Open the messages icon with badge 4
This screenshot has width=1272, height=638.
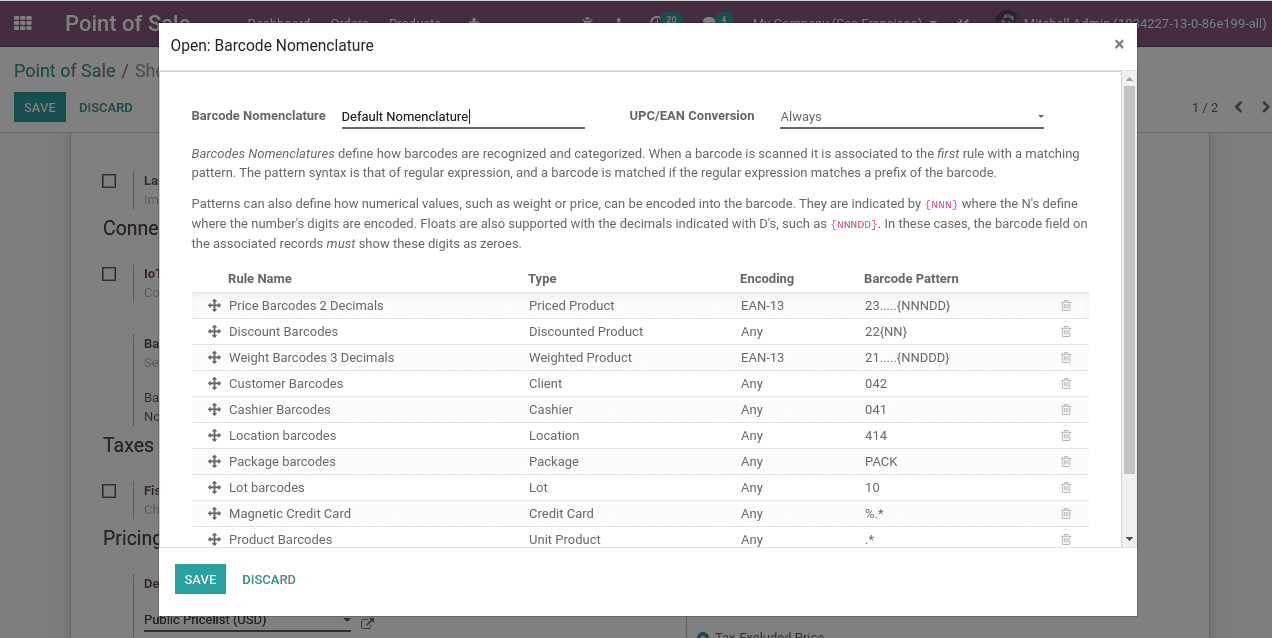(x=714, y=22)
